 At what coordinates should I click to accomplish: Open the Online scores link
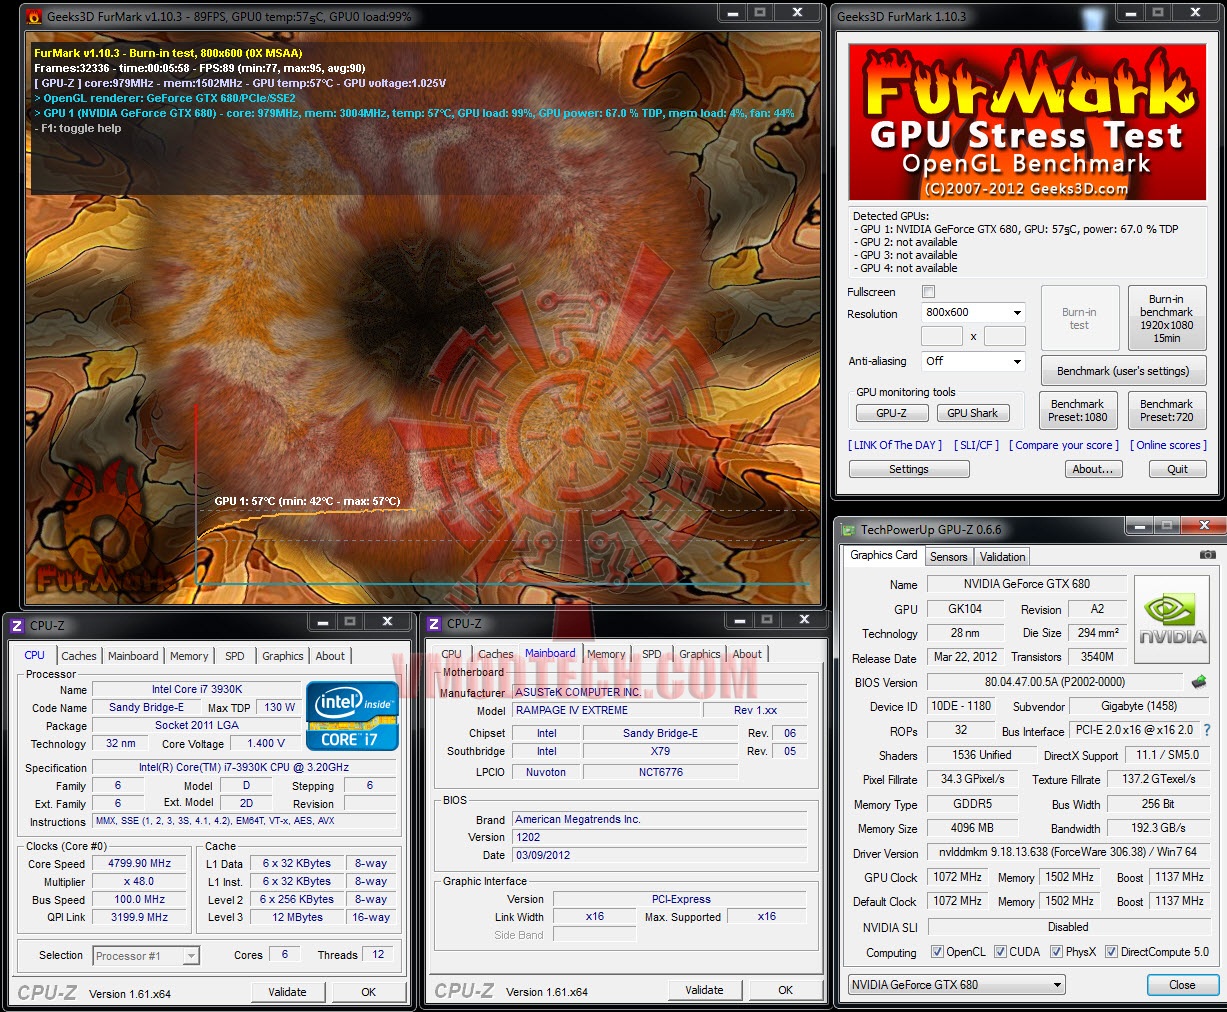(1168, 445)
